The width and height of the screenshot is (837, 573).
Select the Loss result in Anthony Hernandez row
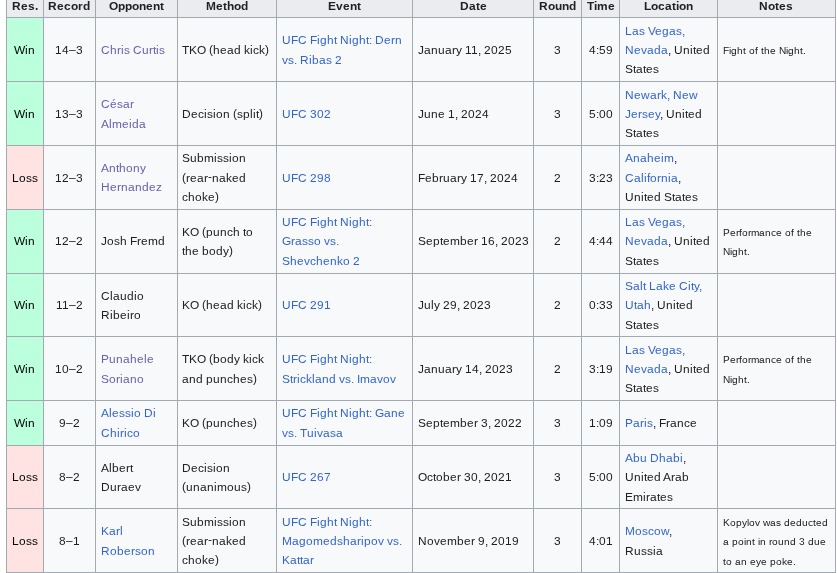click(x=25, y=178)
